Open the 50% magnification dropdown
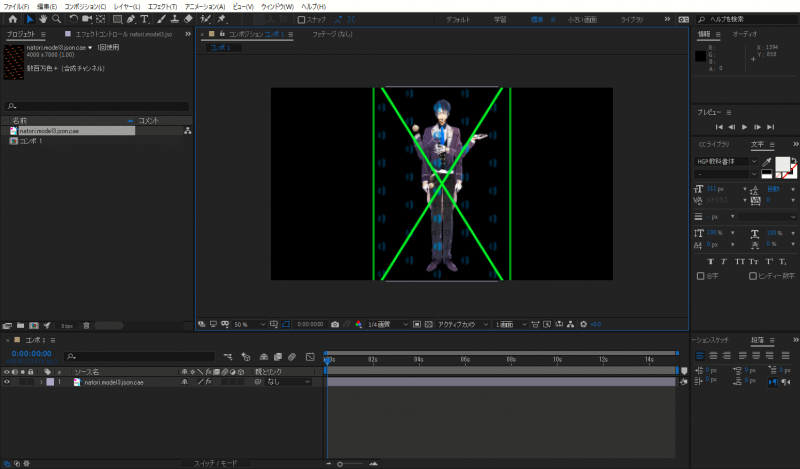This screenshot has height=469, width=800. pos(249,325)
